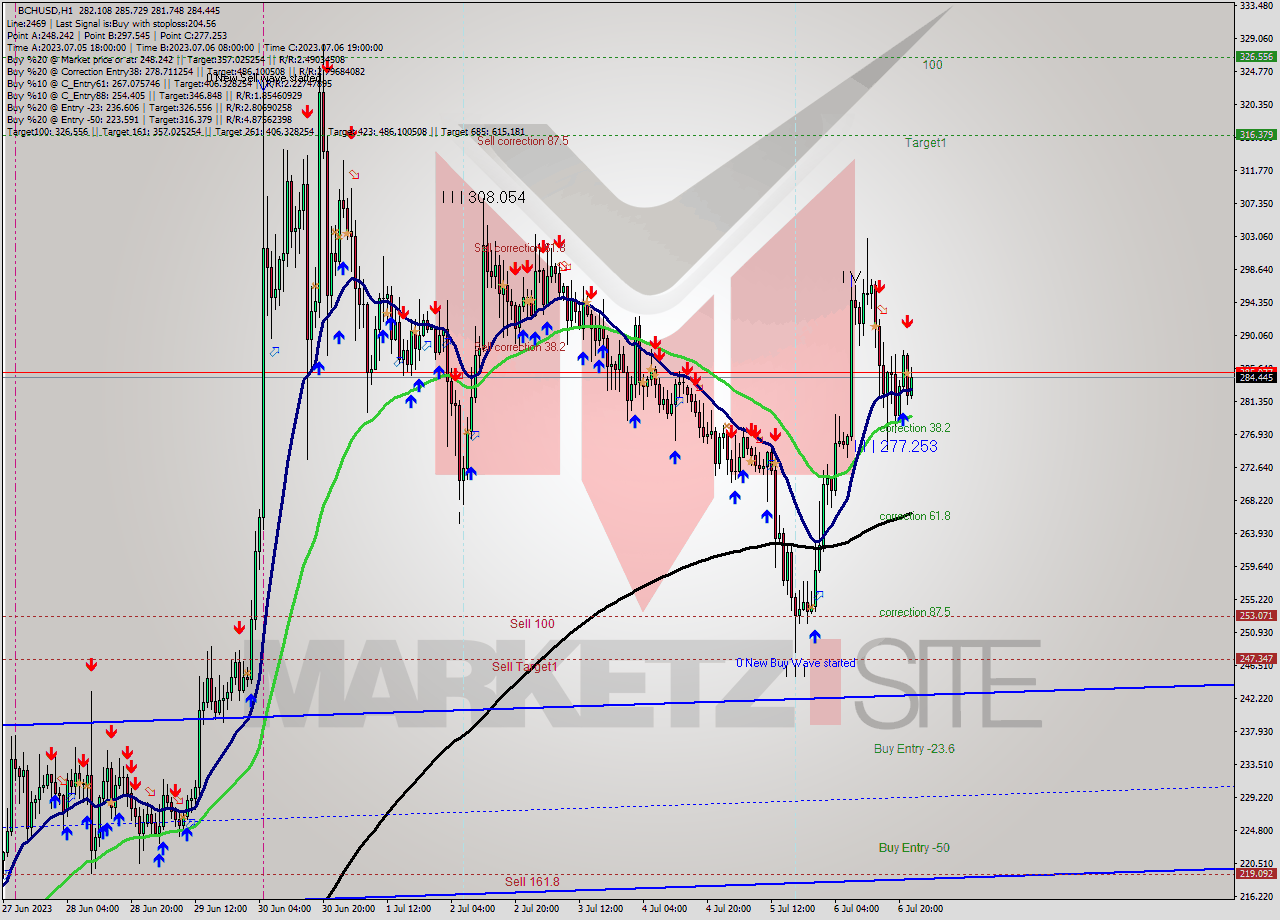Click the blue 'I I I 277.253' label

pyautogui.click(x=897, y=446)
